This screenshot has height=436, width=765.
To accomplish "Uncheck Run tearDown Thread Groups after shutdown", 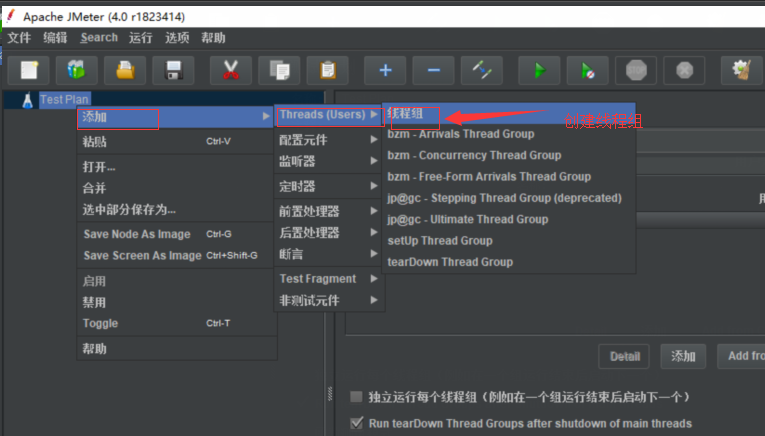I will point(357,423).
